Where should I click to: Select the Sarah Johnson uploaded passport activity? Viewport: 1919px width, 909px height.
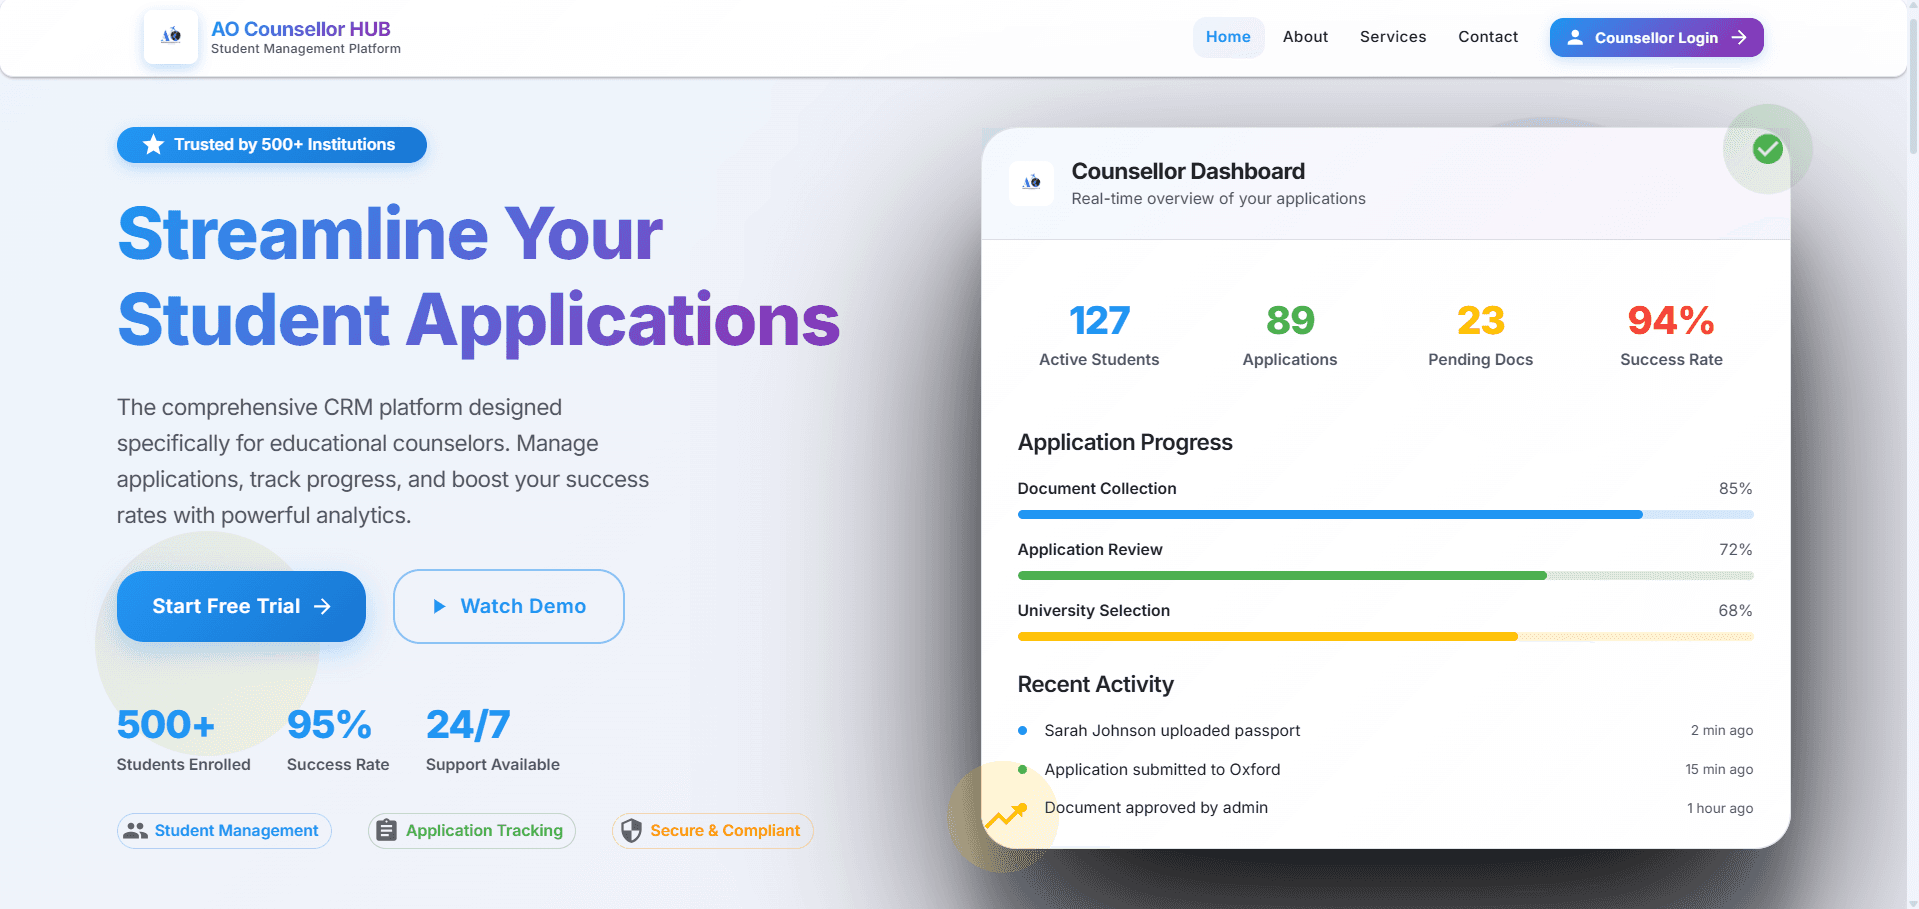[x=1172, y=731]
